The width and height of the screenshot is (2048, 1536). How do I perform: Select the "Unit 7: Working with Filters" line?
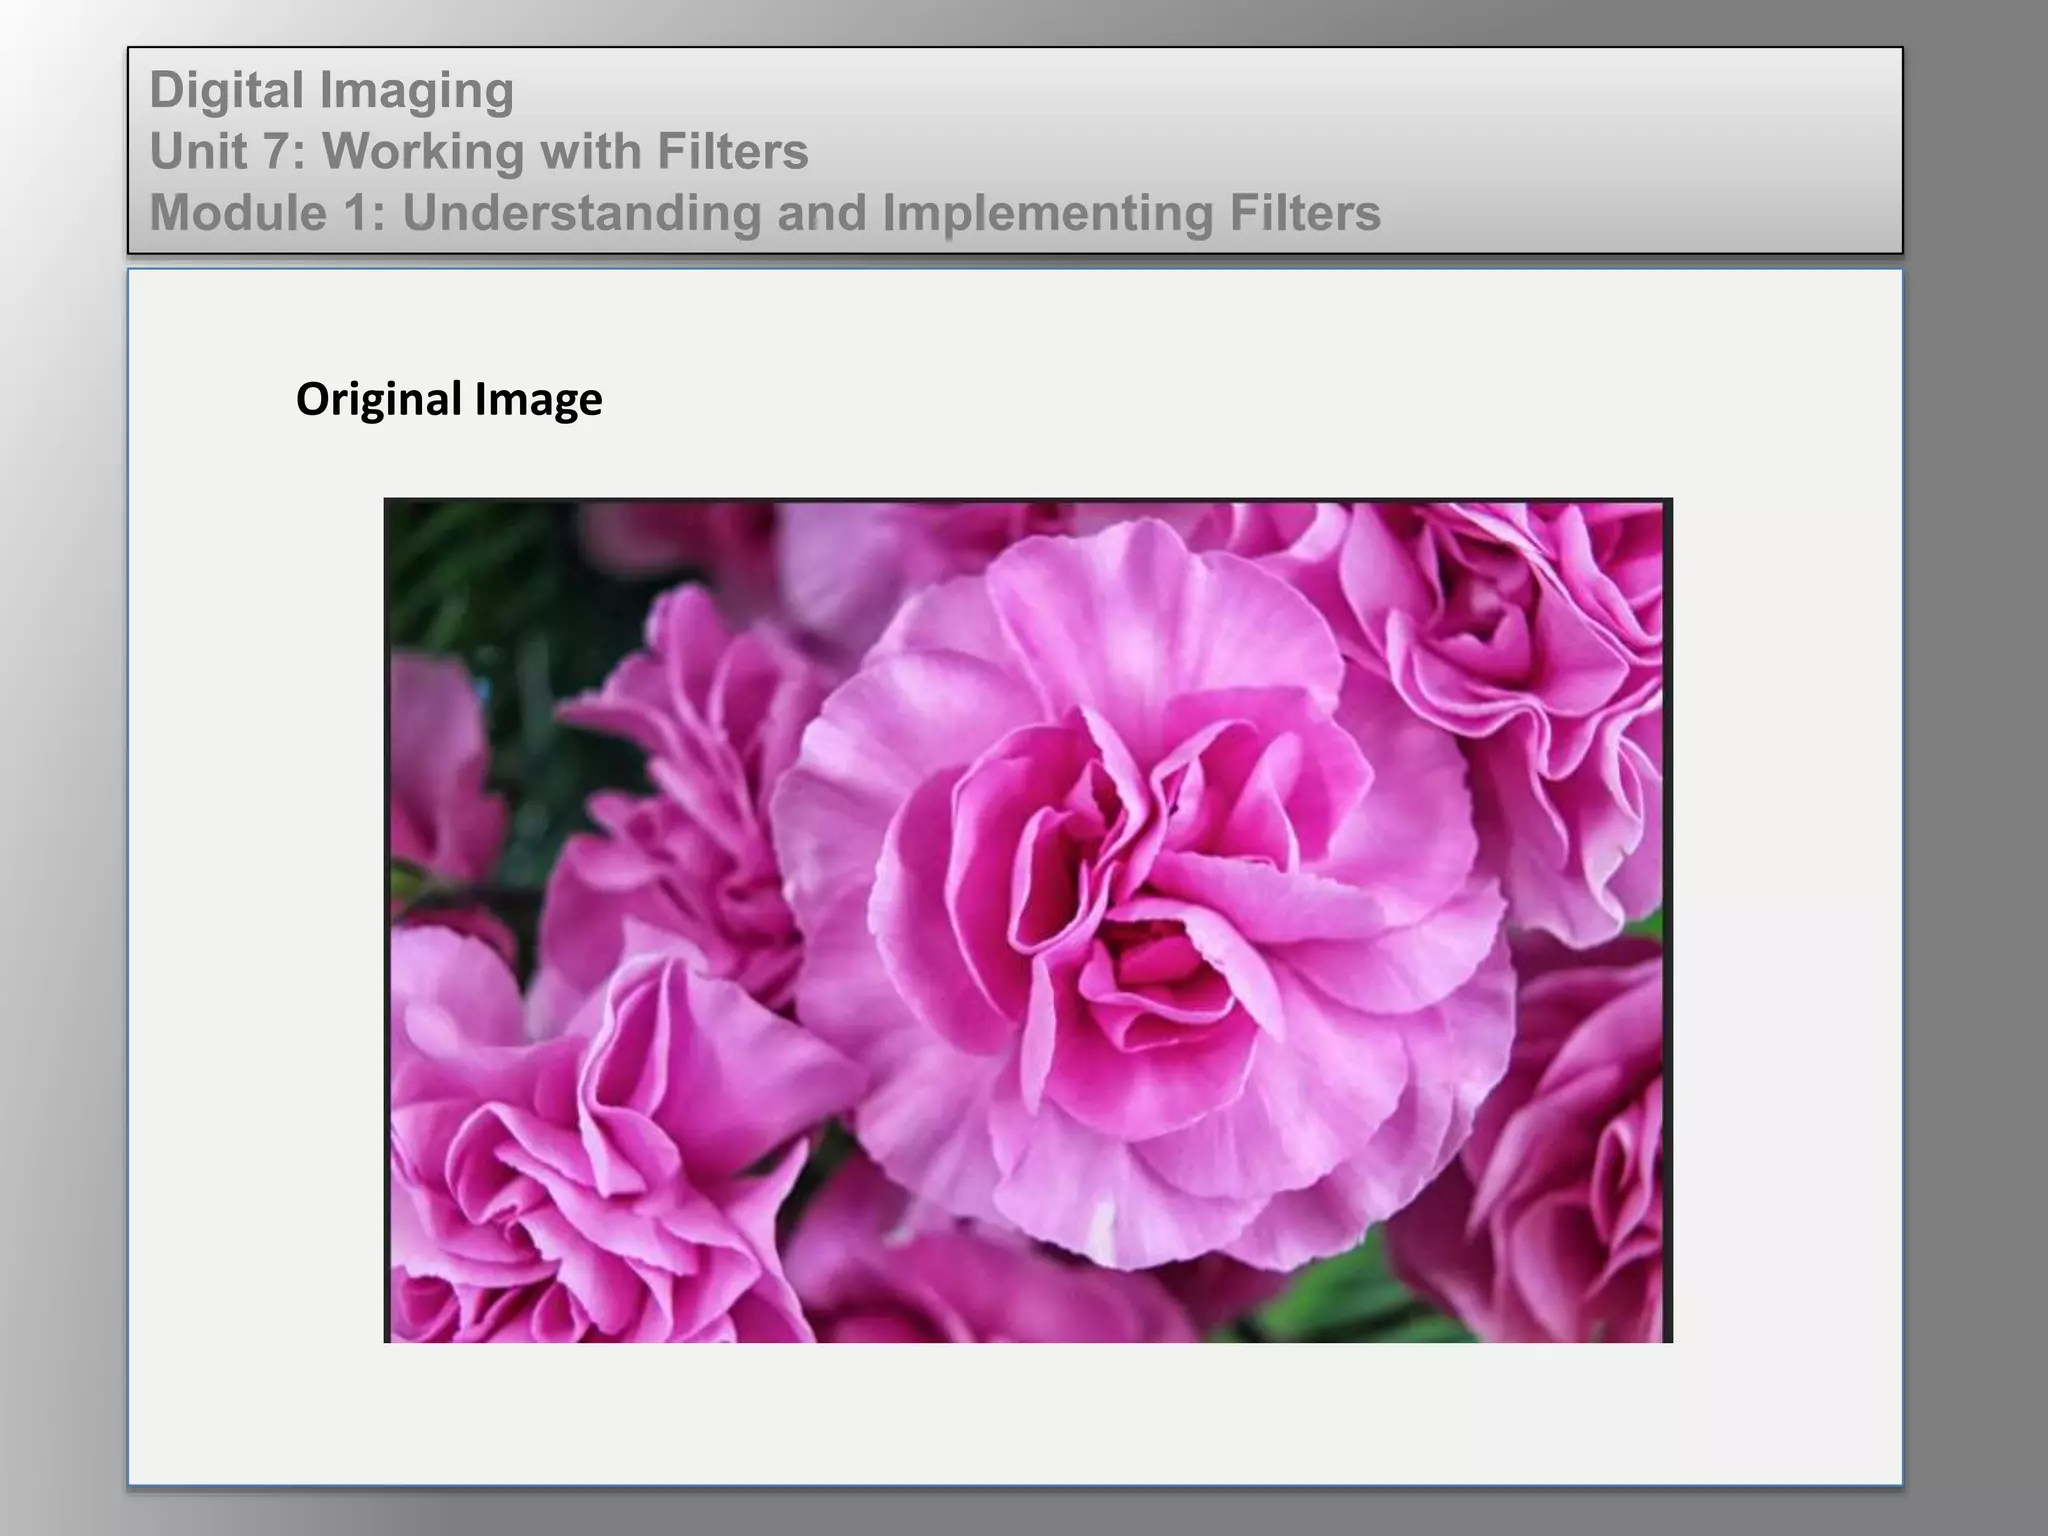click(478, 152)
